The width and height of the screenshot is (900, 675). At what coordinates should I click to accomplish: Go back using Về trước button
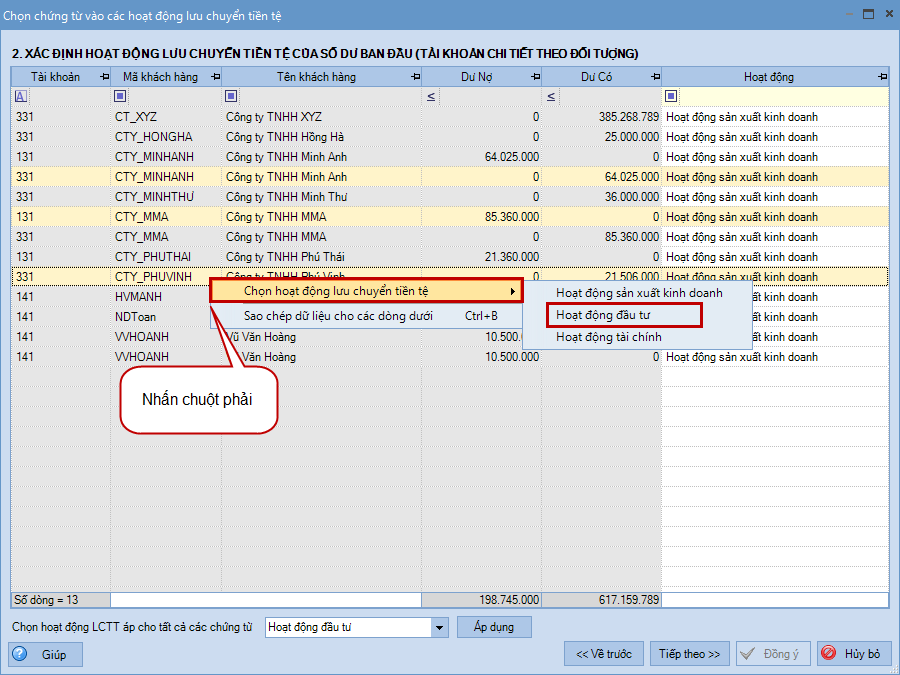click(x=604, y=654)
